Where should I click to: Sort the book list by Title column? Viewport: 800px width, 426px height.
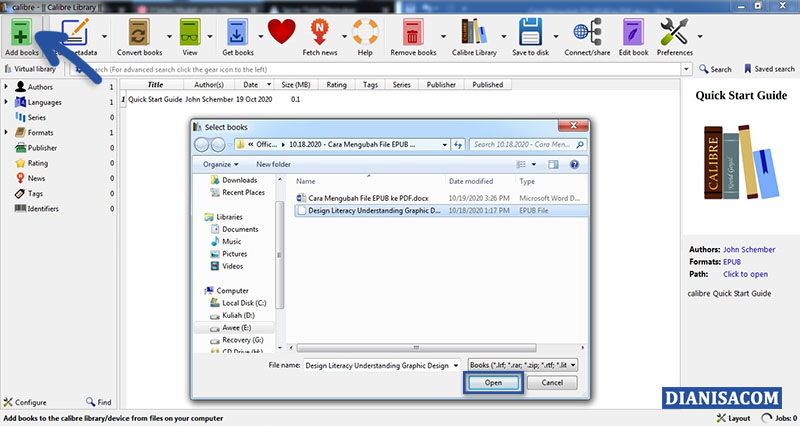coord(155,85)
